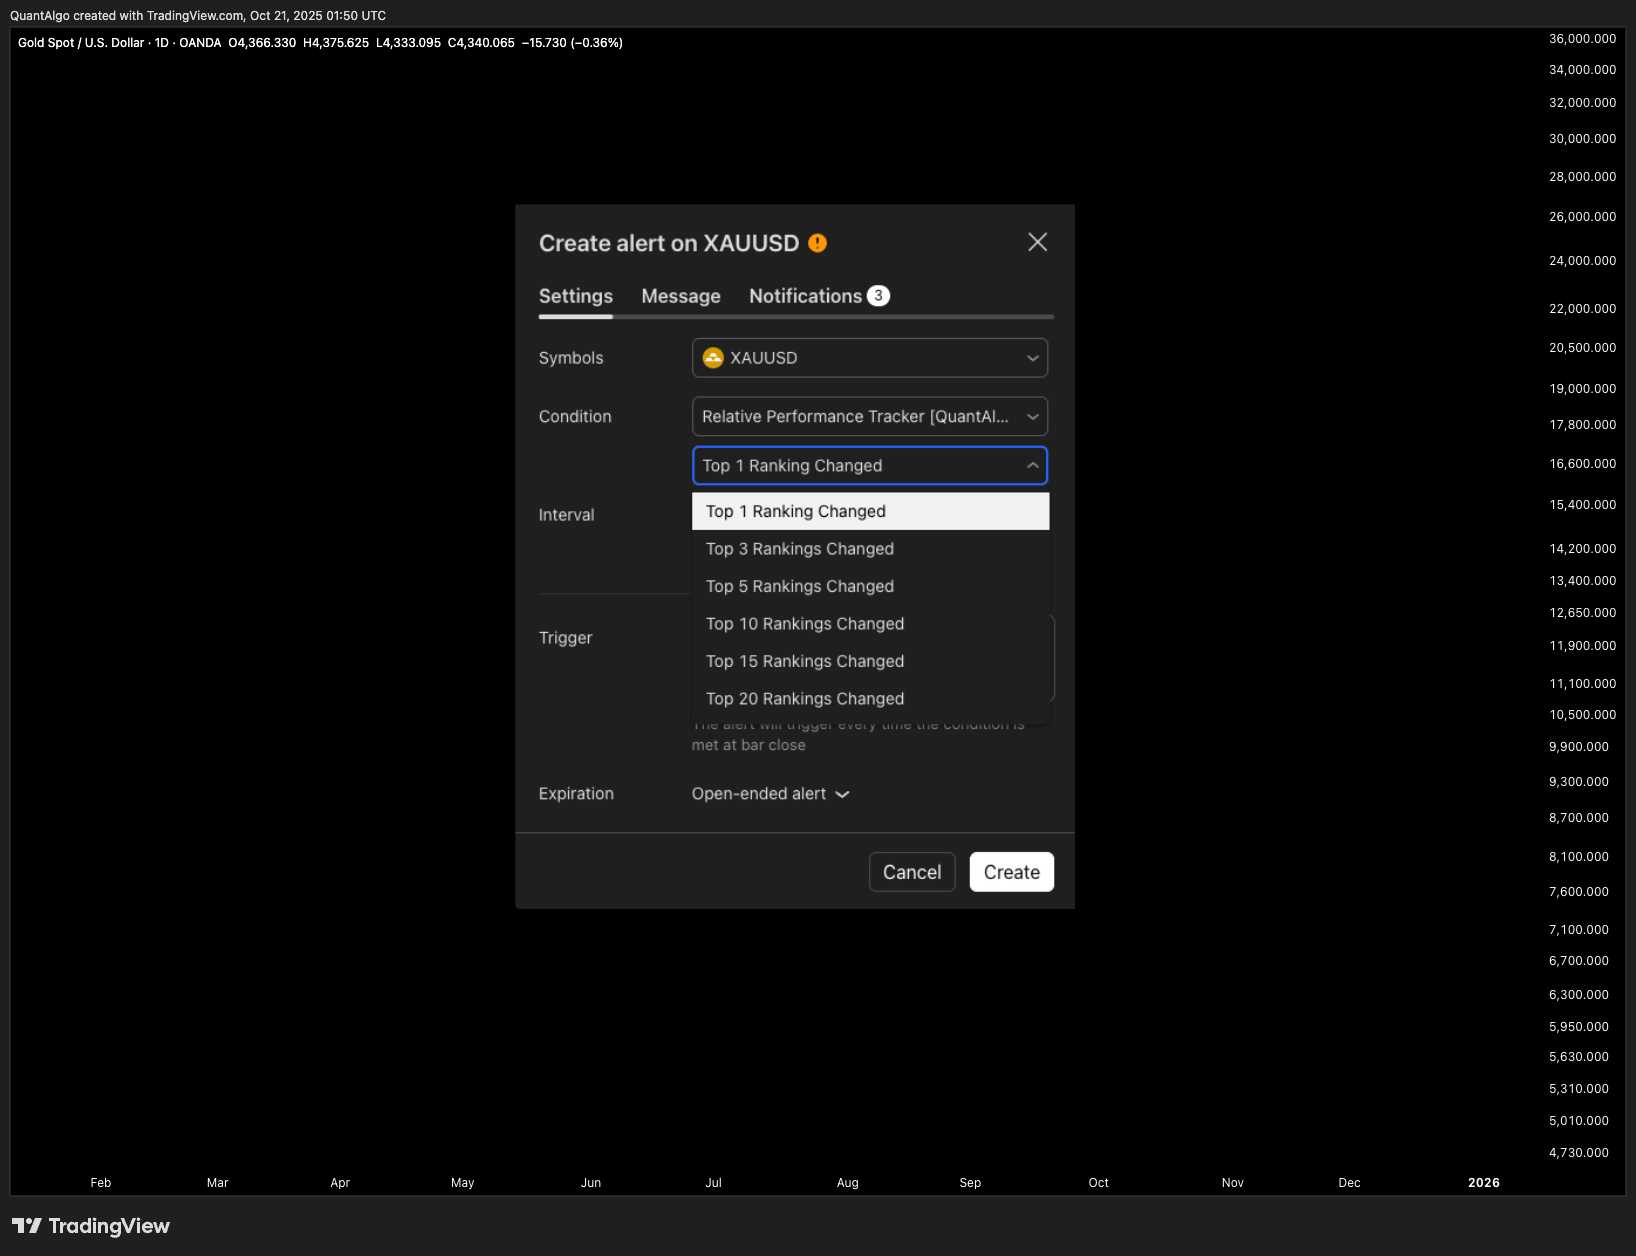Open the Notifications tab
Image resolution: width=1636 pixels, height=1256 pixels.
click(805, 296)
